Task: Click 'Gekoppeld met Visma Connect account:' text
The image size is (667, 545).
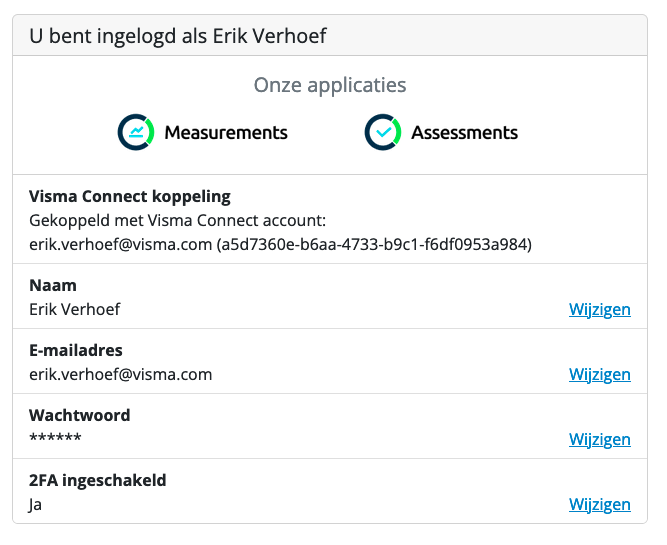Action: [x=177, y=221]
